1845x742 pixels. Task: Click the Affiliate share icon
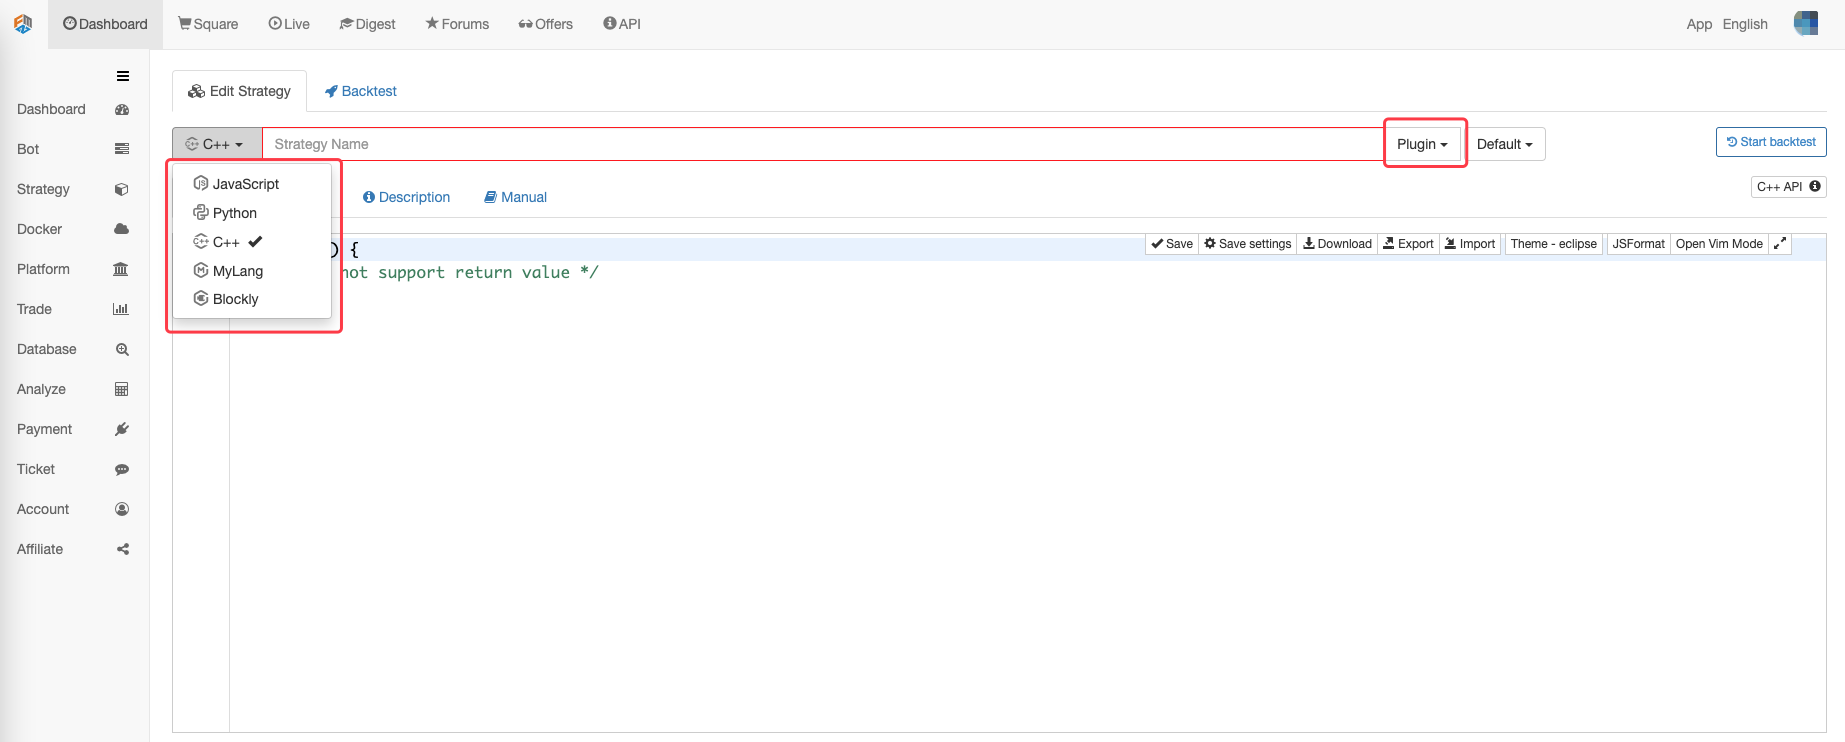(x=123, y=549)
